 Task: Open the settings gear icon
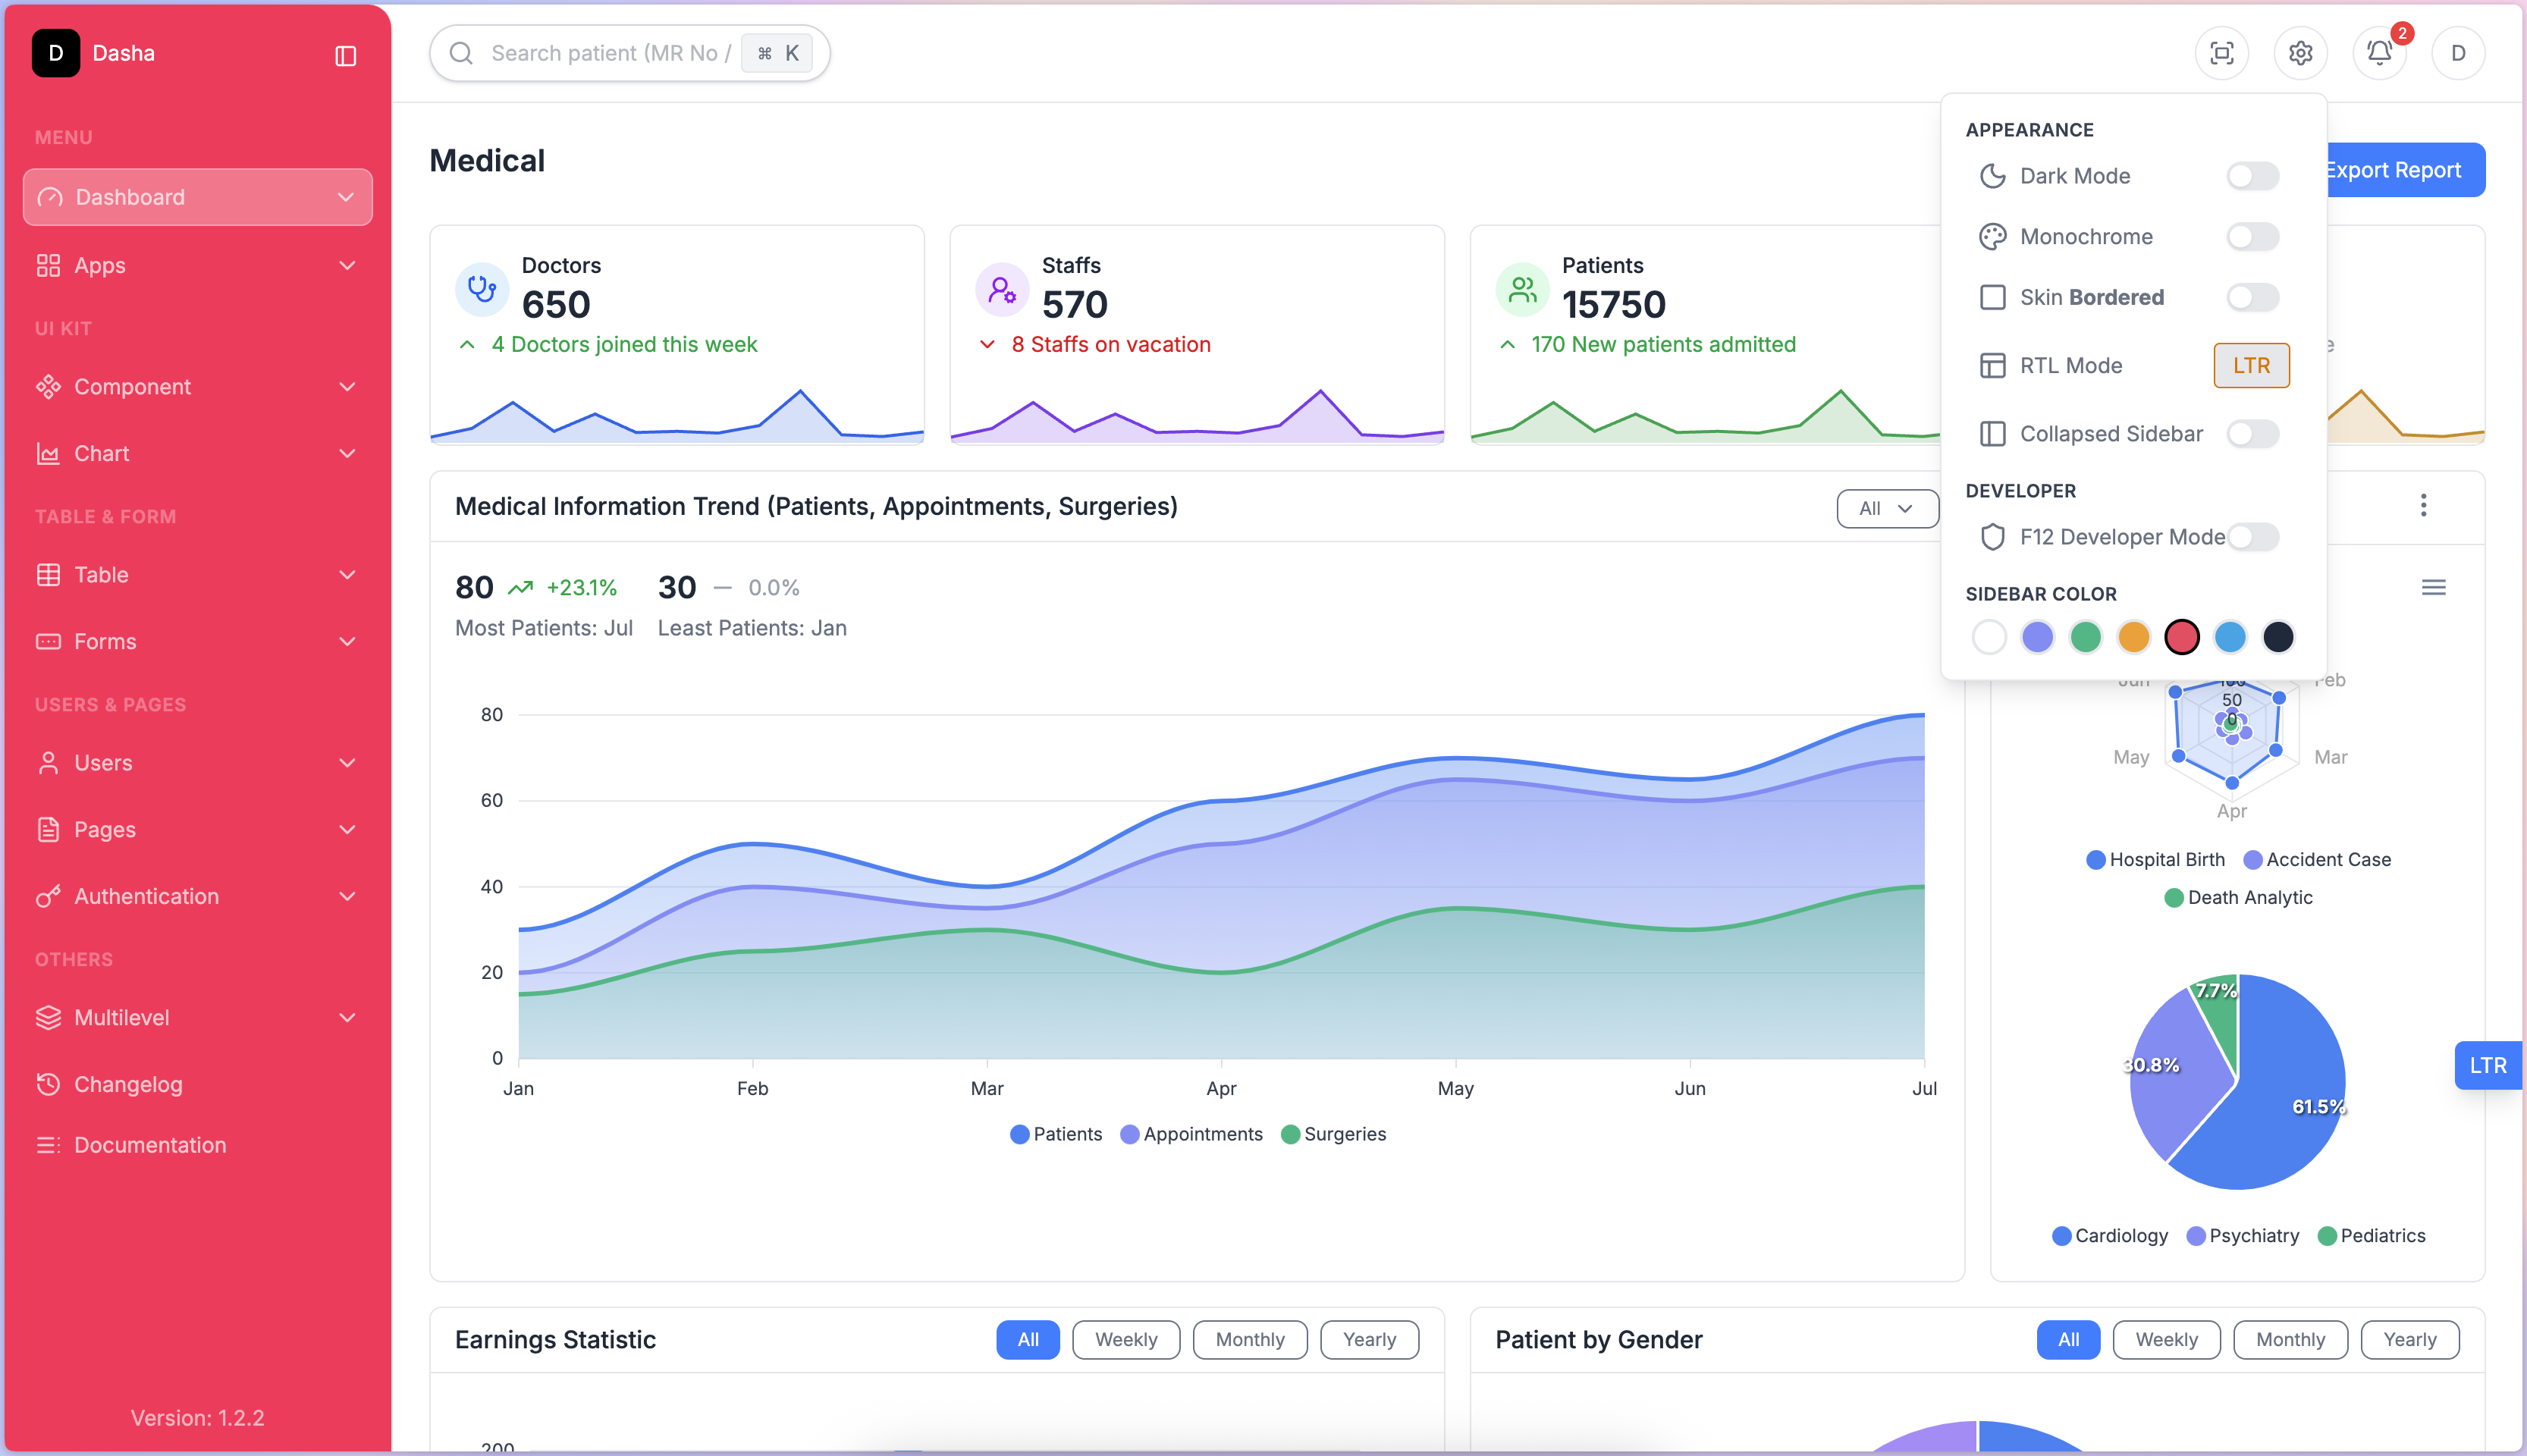click(x=2300, y=53)
